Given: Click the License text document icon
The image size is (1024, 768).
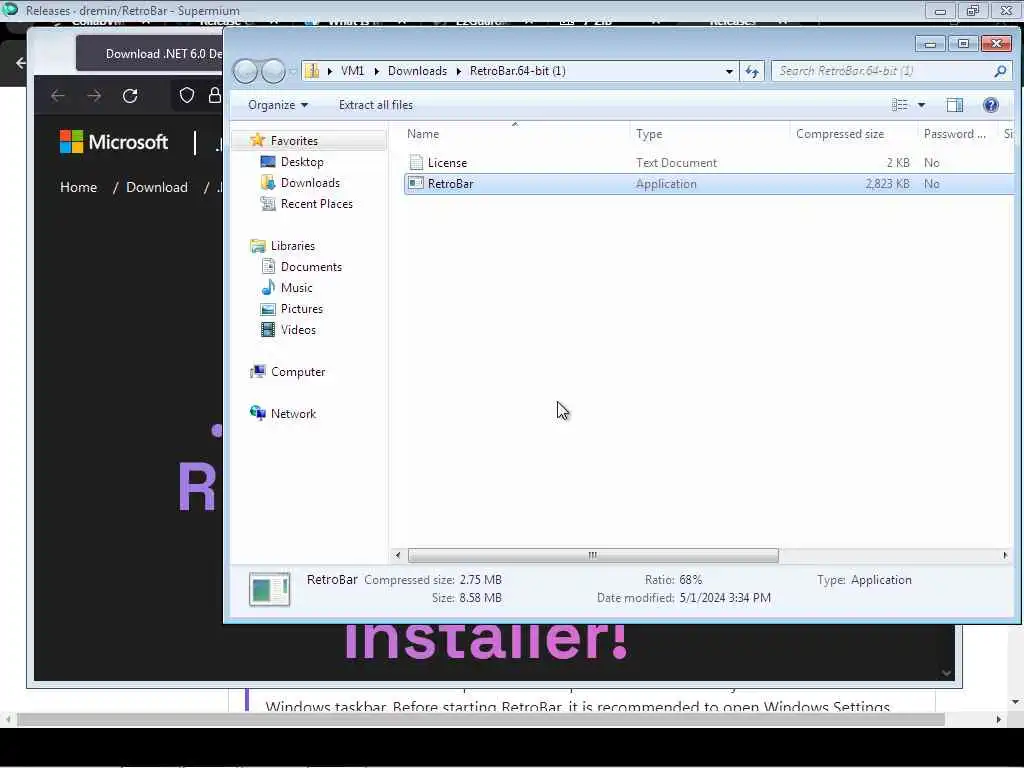Looking at the screenshot, I should coord(416,163).
